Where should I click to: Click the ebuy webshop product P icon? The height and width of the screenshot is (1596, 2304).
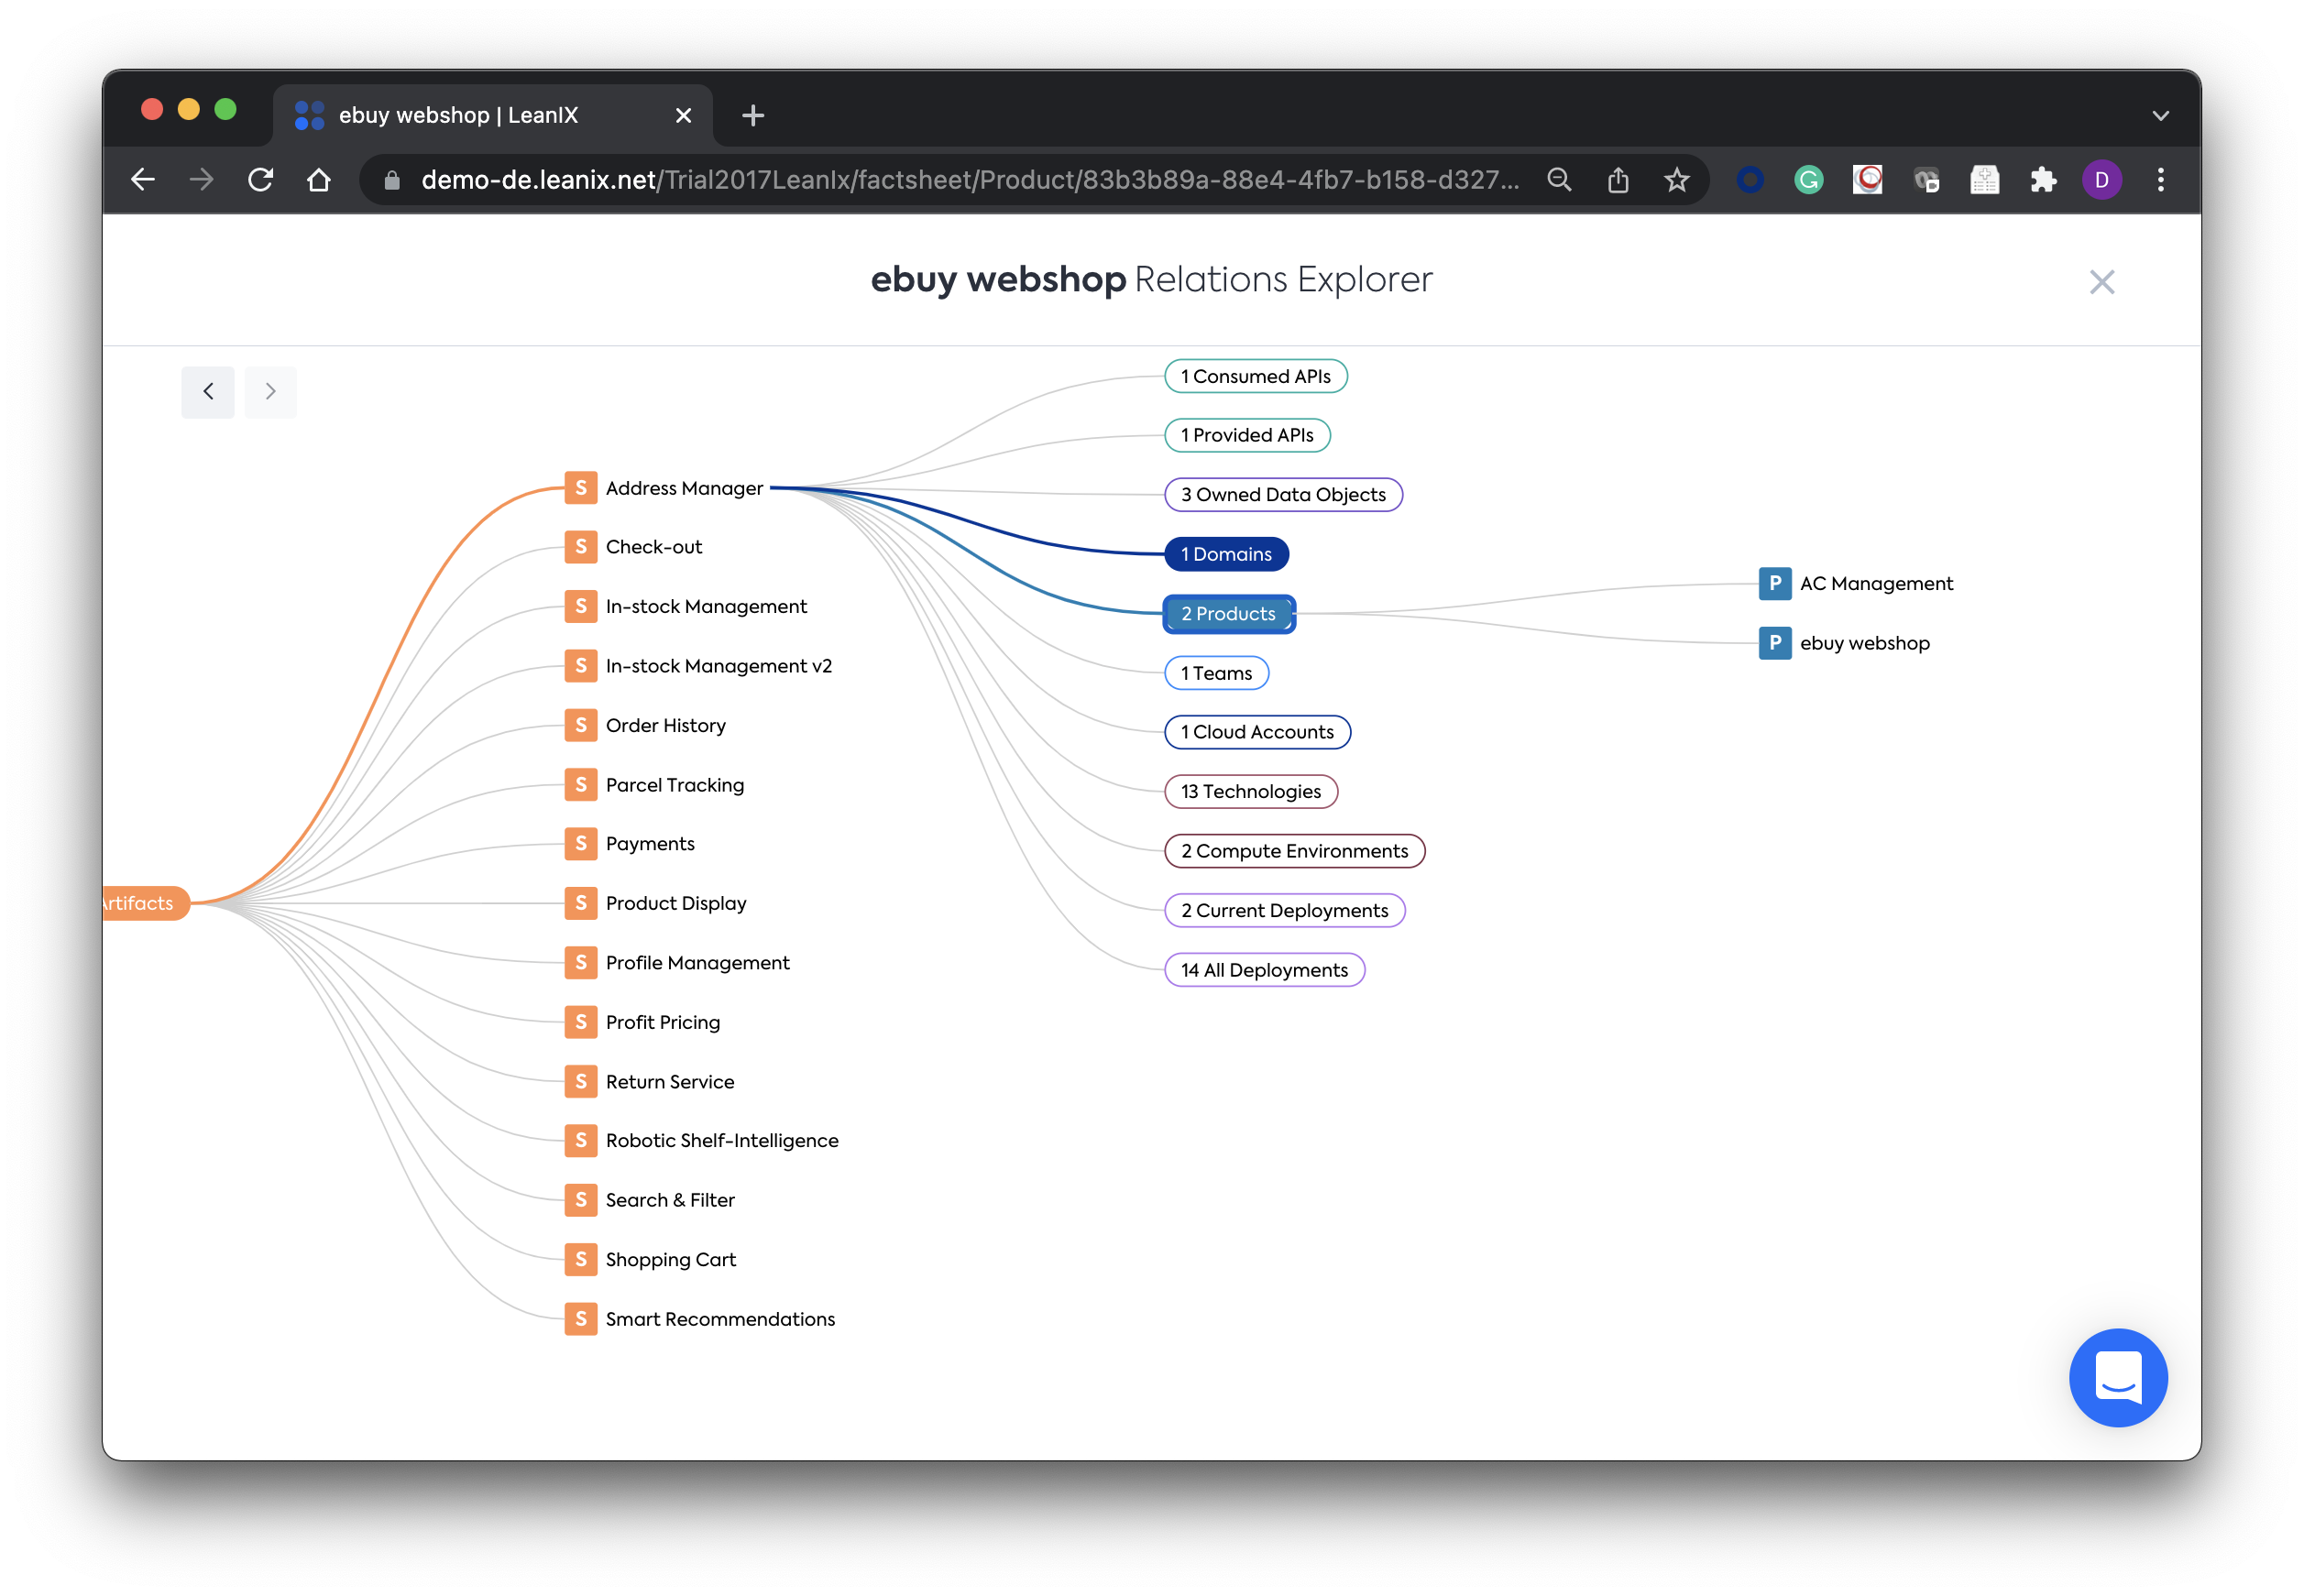[x=1774, y=643]
